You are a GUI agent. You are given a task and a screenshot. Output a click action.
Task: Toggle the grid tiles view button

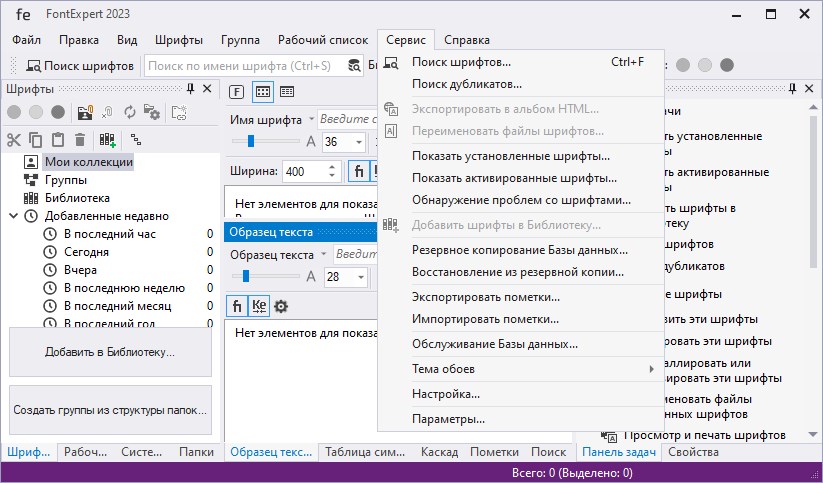(263, 92)
